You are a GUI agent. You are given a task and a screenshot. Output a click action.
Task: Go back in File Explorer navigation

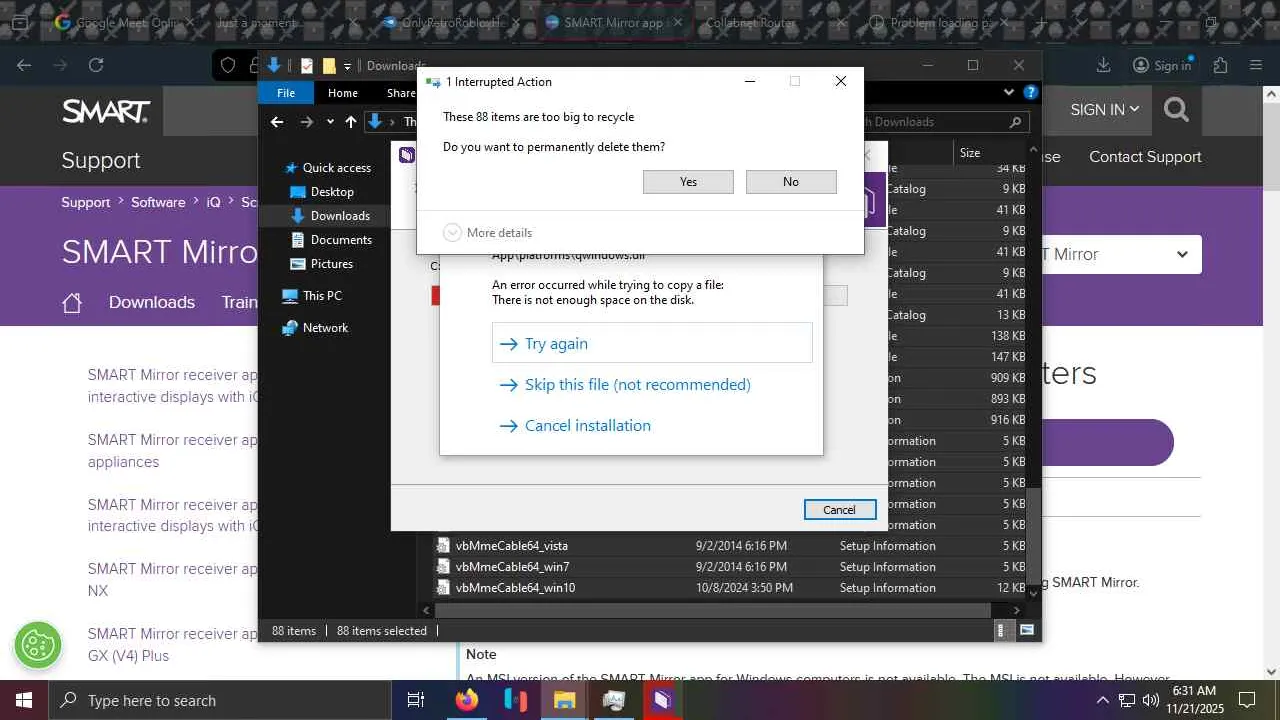(x=277, y=122)
